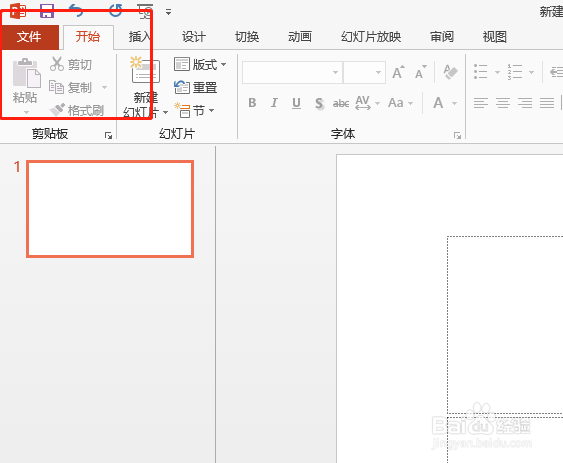Click Increase Font Size icon
Image resolution: width=563 pixels, height=463 pixels.
coord(398,73)
